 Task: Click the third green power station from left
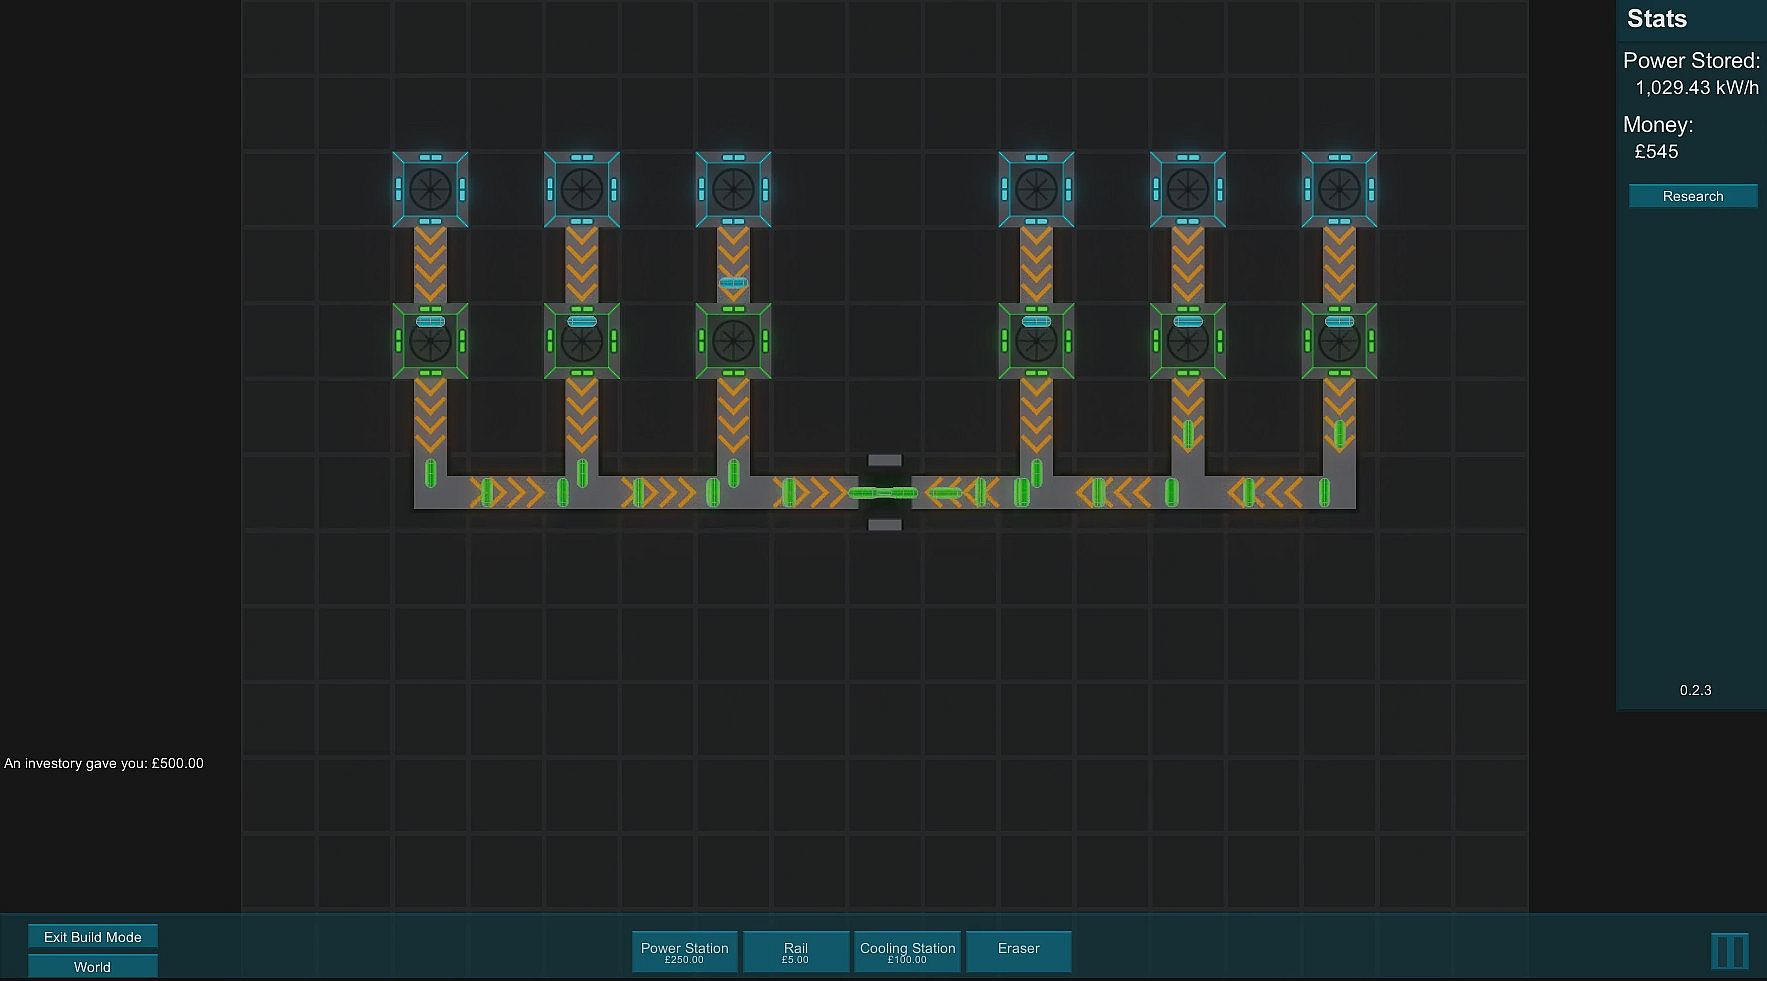click(733, 341)
